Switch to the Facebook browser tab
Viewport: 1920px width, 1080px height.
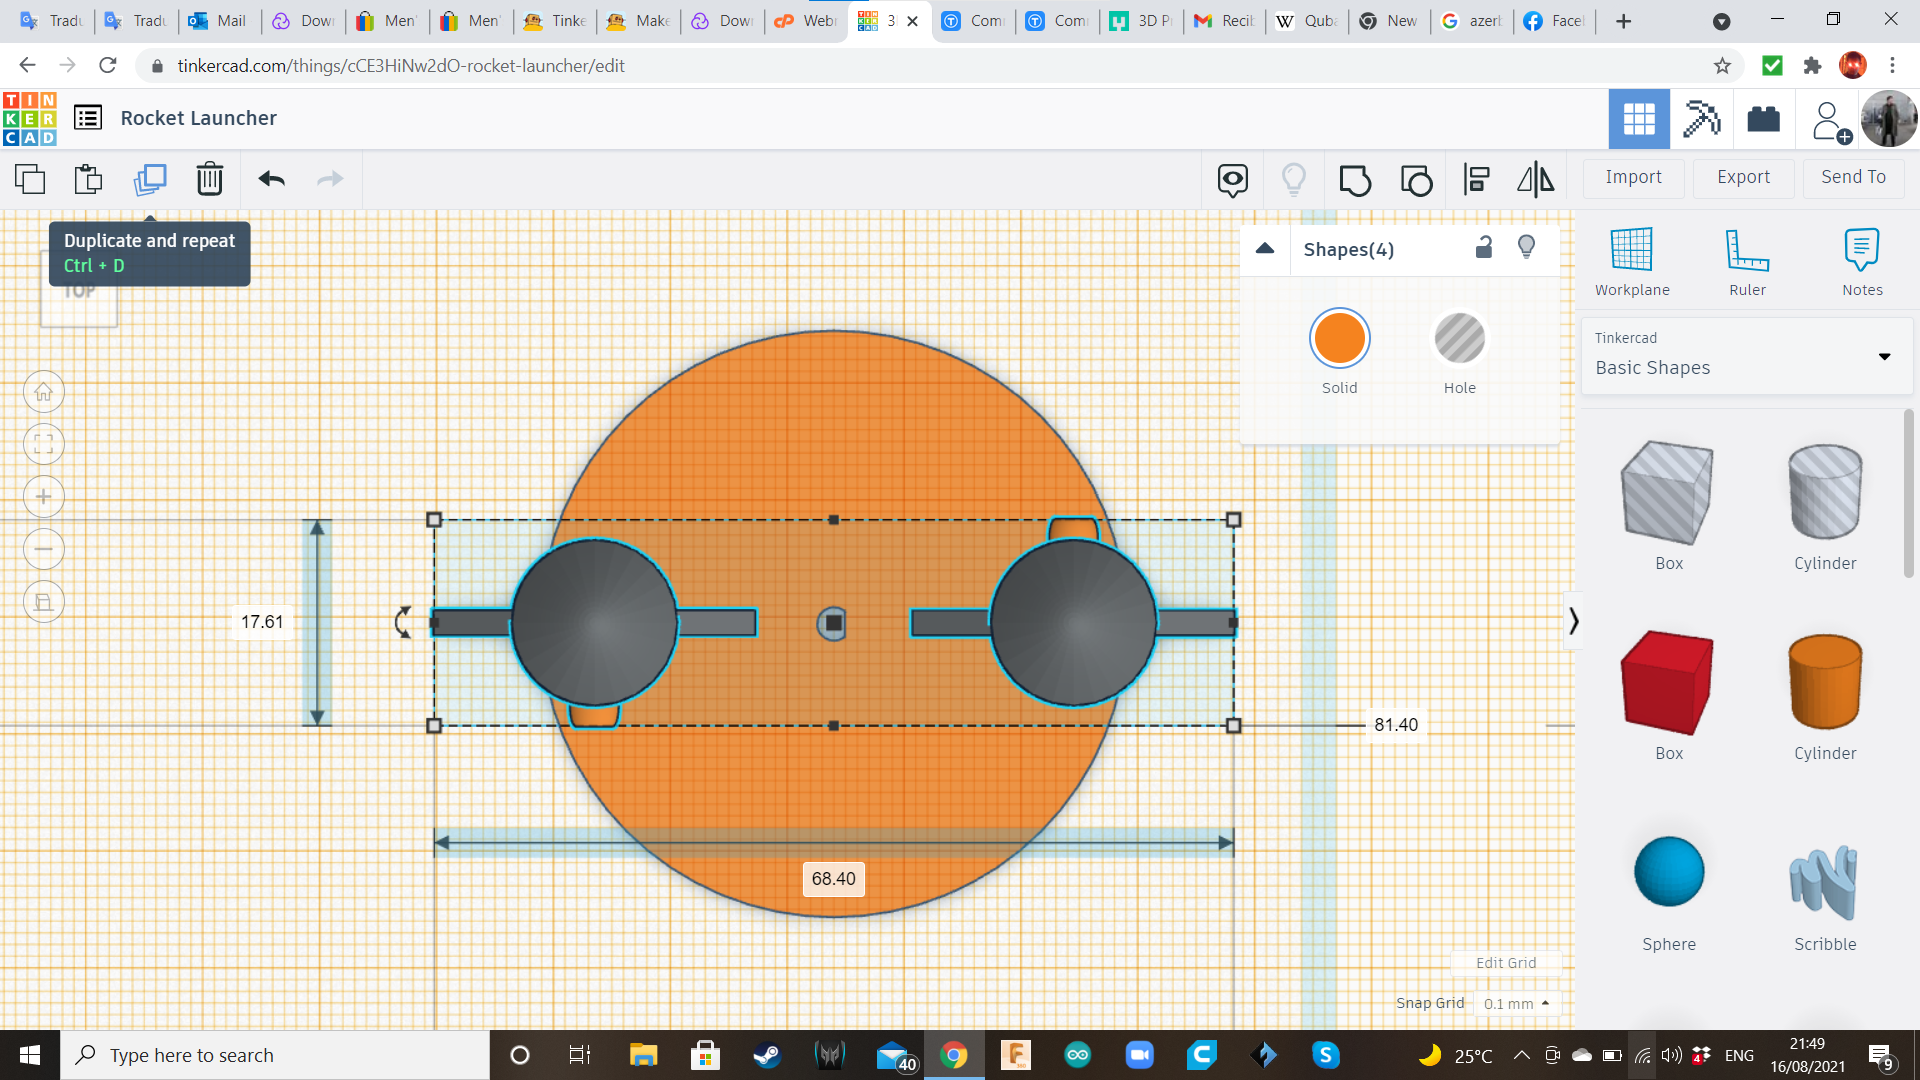(x=1553, y=21)
